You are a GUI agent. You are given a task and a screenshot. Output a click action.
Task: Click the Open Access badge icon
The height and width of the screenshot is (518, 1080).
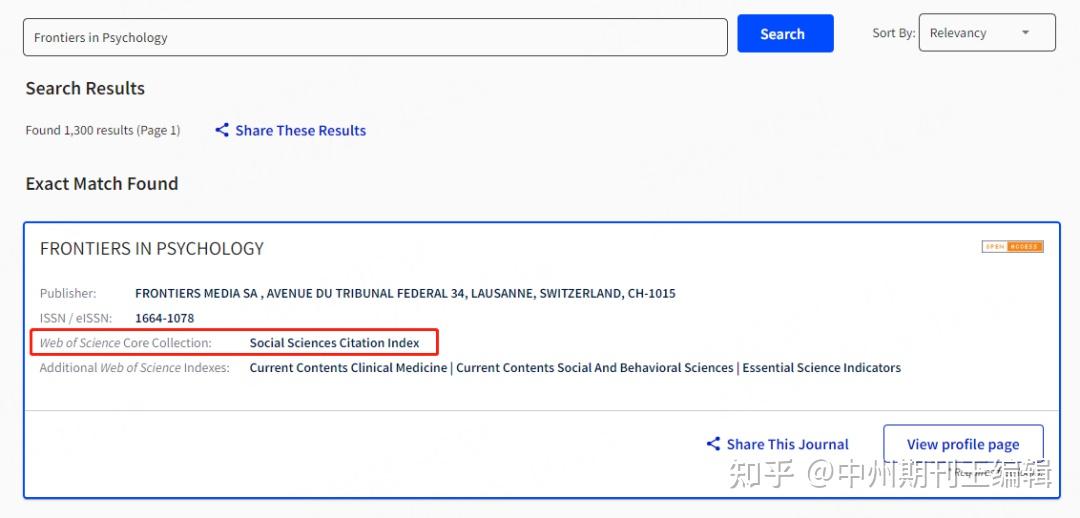click(x=1012, y=247)
